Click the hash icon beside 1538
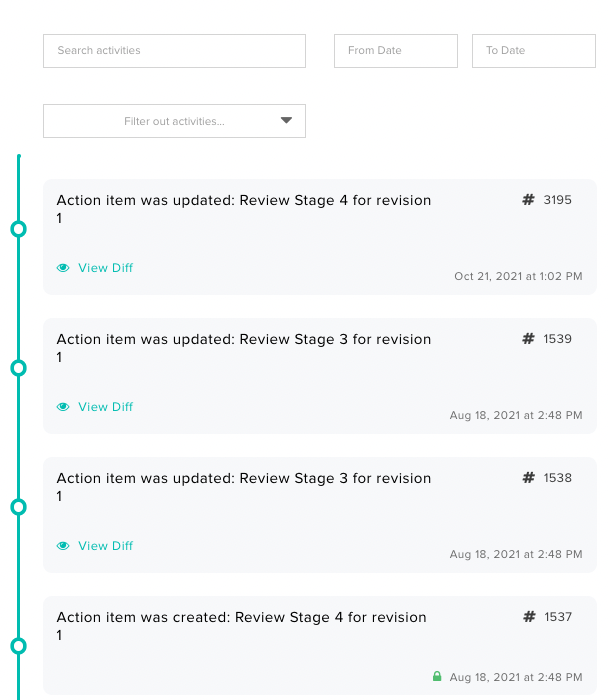The height and width of the screenshot is (700, 608). (x=528, y=478)
